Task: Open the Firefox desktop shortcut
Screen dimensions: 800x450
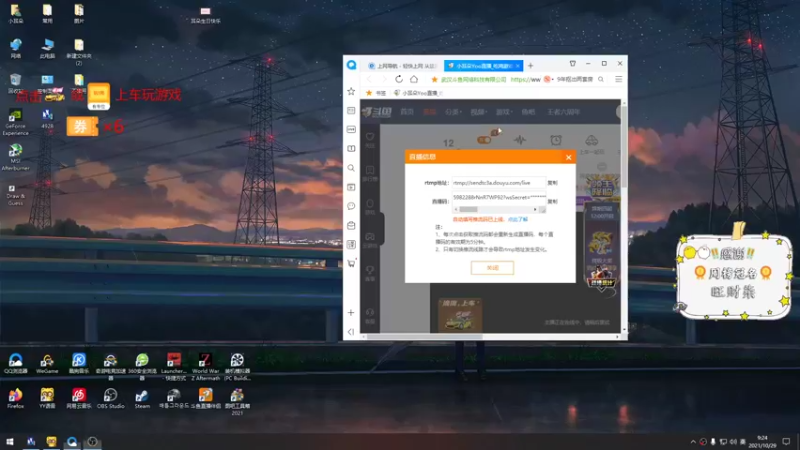Action: tap(15, 398)
